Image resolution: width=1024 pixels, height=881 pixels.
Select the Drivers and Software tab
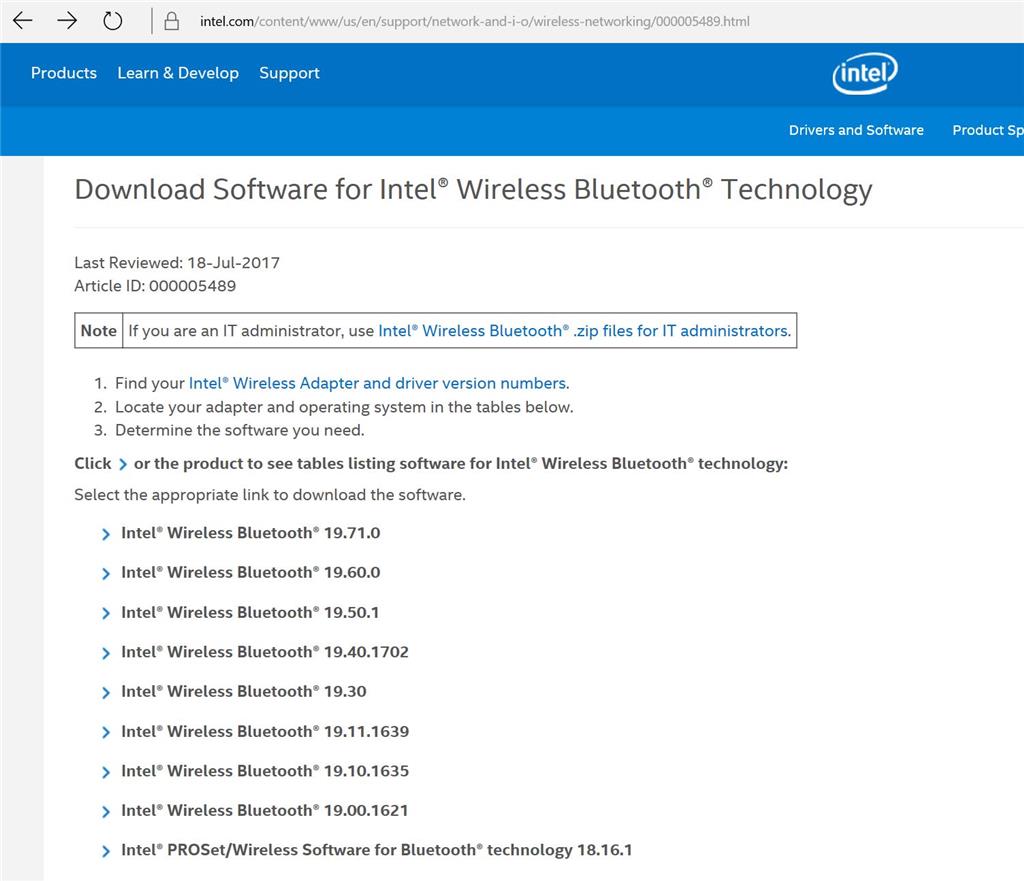point(856,130)
